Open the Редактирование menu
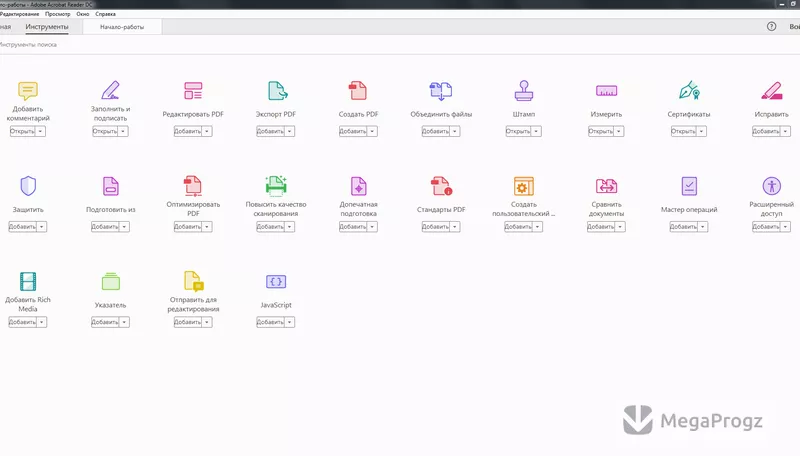 (x=19, y=14)
